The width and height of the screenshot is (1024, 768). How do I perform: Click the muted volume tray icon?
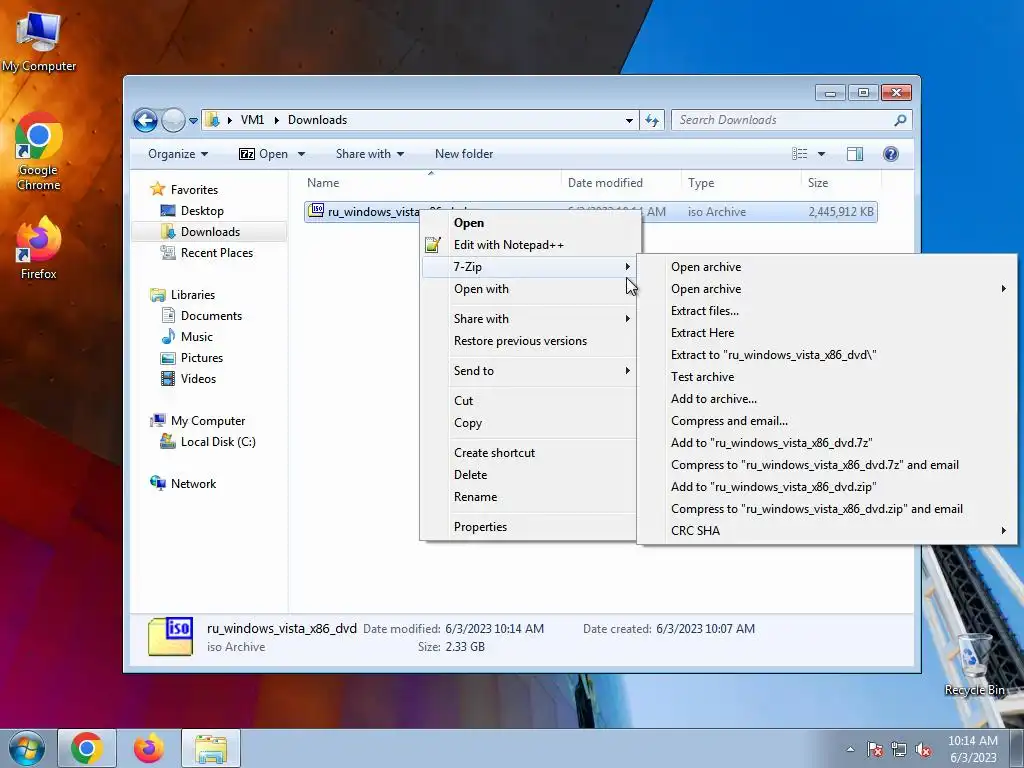(923, 750)
